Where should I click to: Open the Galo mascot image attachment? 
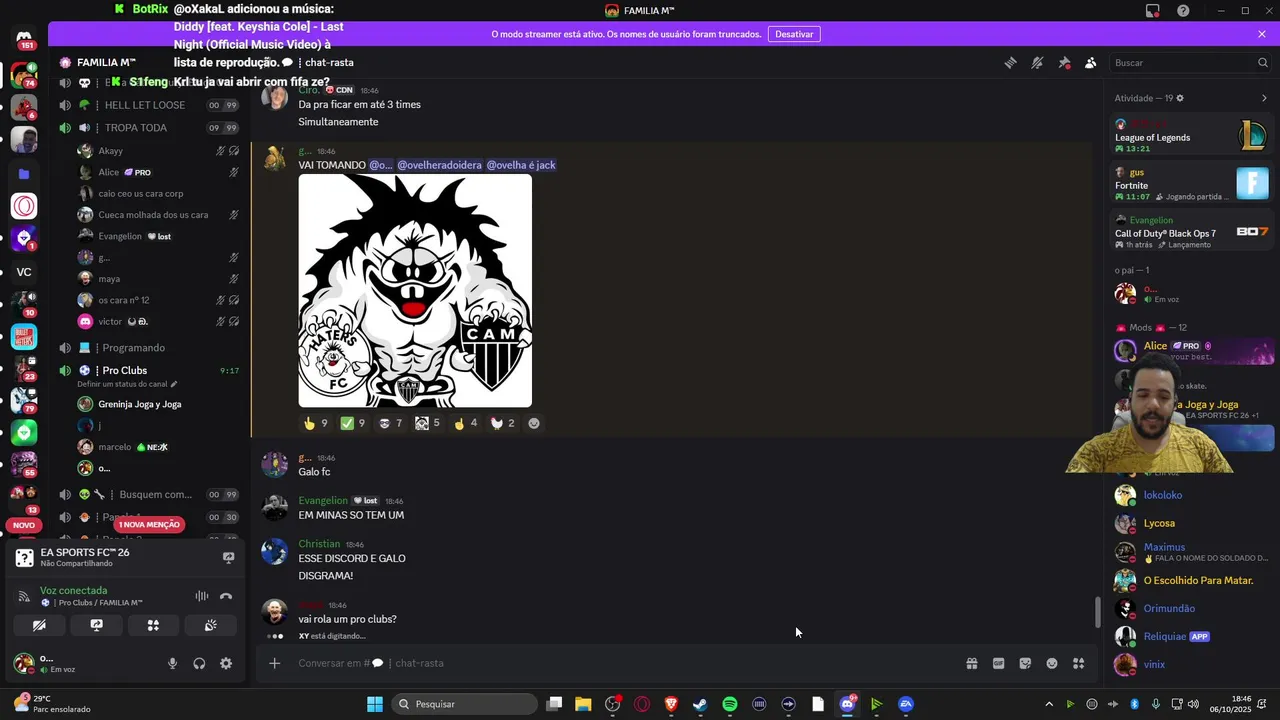tap(415, 291)
